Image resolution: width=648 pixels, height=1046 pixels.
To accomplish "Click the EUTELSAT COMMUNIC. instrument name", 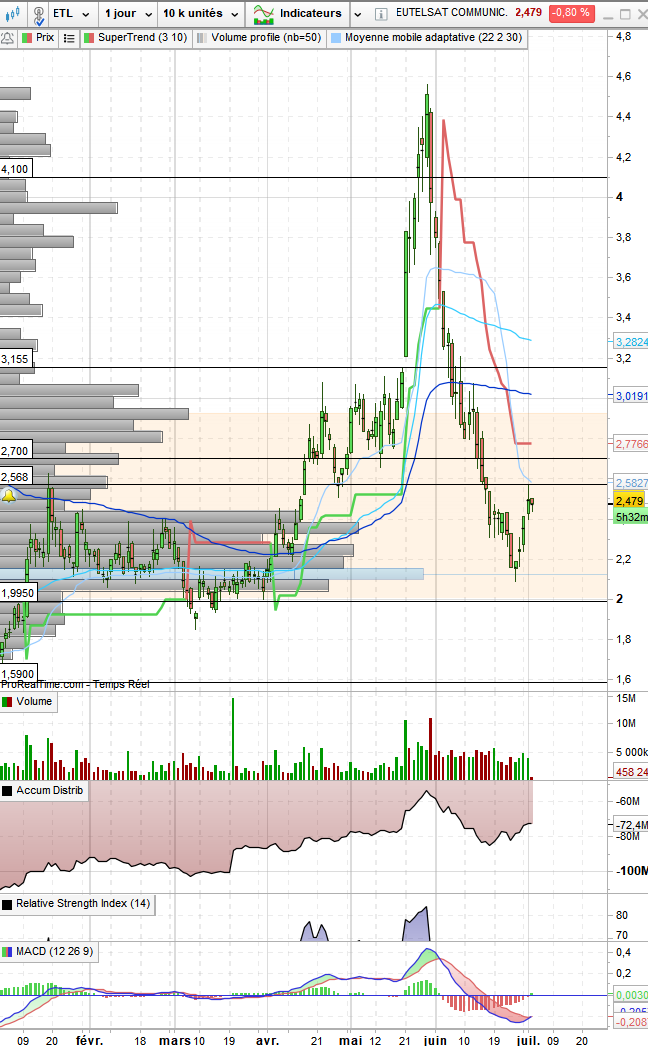I will click(451, 13).
